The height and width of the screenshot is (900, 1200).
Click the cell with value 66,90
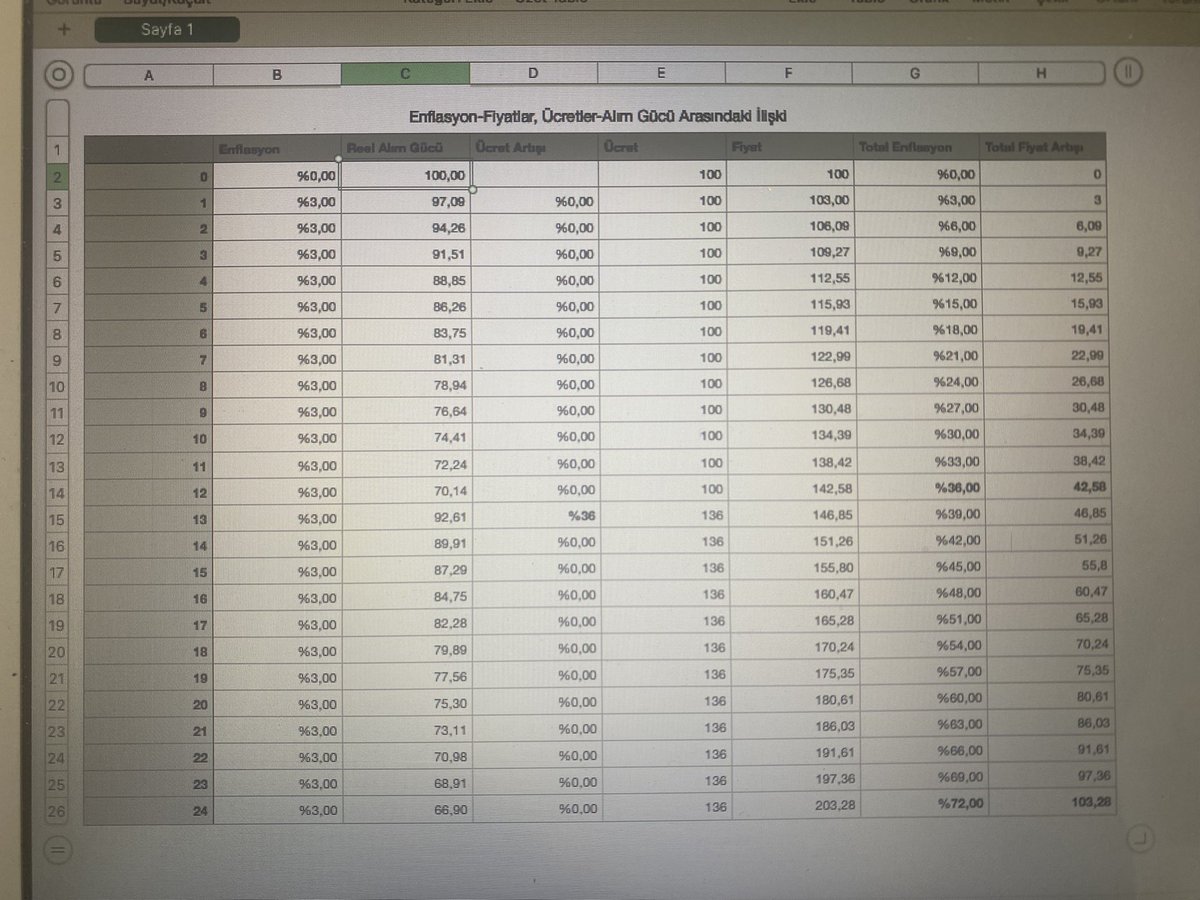407,809
